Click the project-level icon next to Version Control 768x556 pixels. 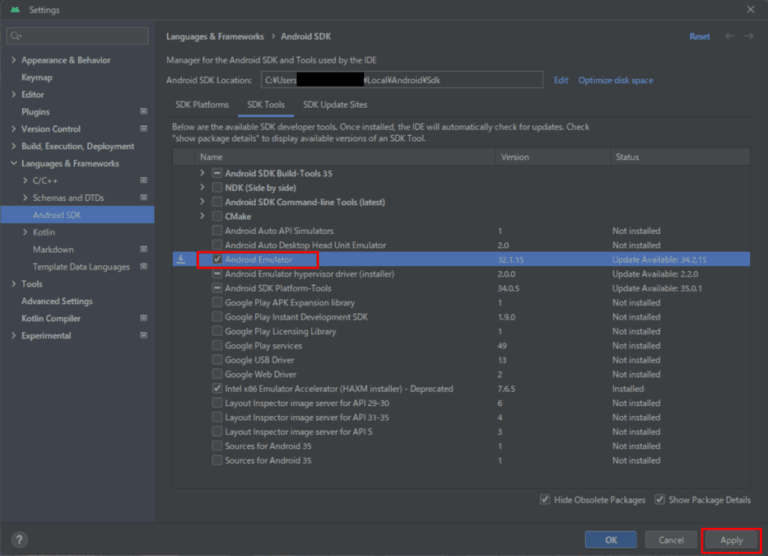(144, 129)
